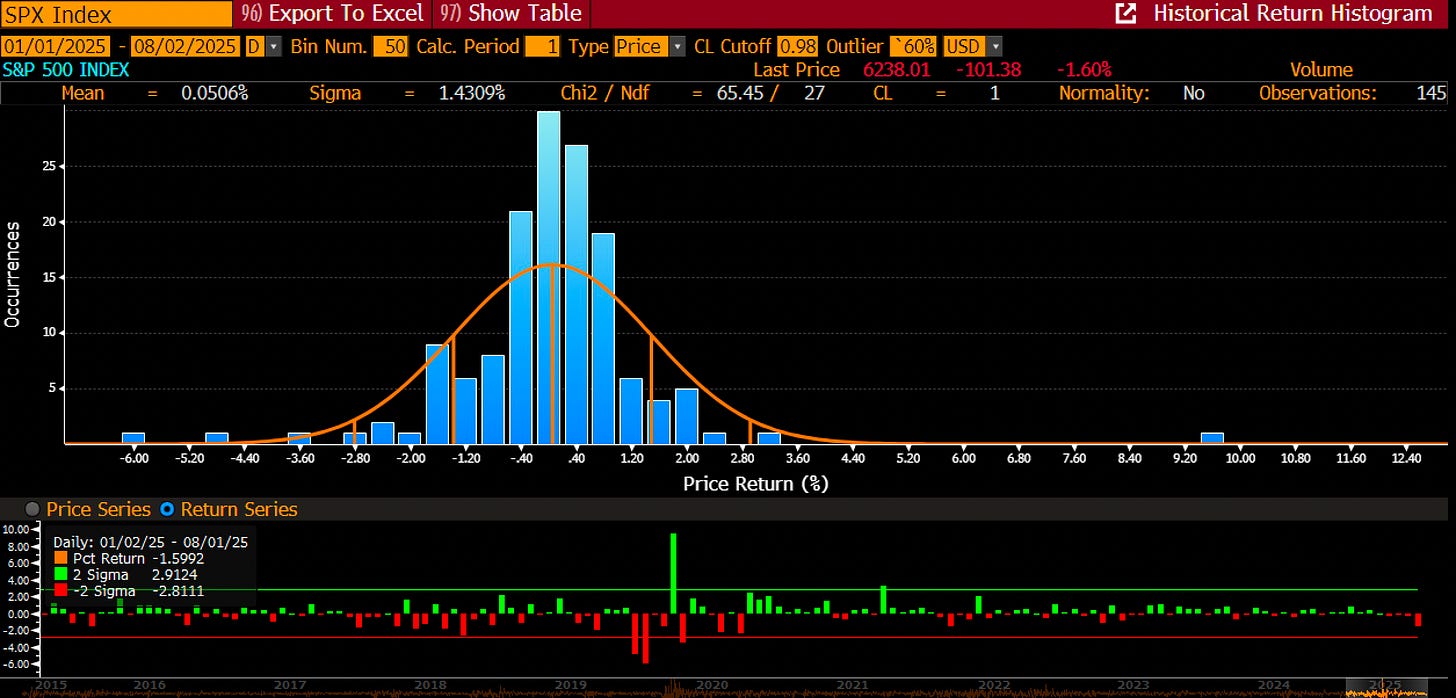Screen dimensions: 1456x698
Task: Click red -2 Sigma legend swatch
Action: [x=60, y=591]
